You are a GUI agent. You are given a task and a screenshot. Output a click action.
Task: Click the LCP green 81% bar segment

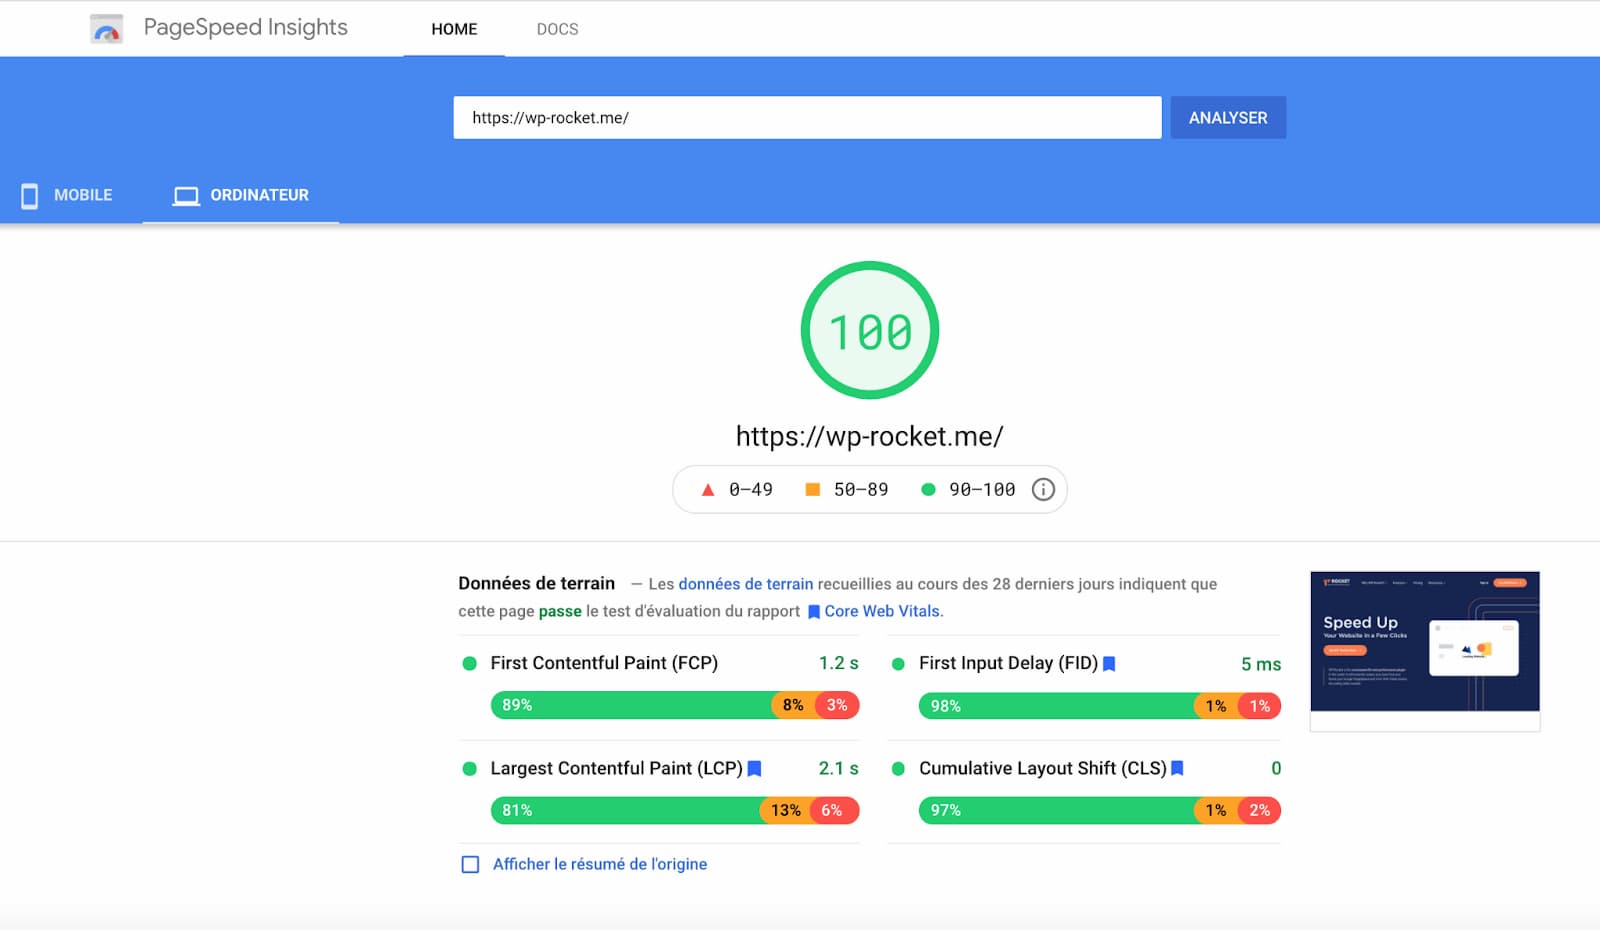click(x=626, y=810)
